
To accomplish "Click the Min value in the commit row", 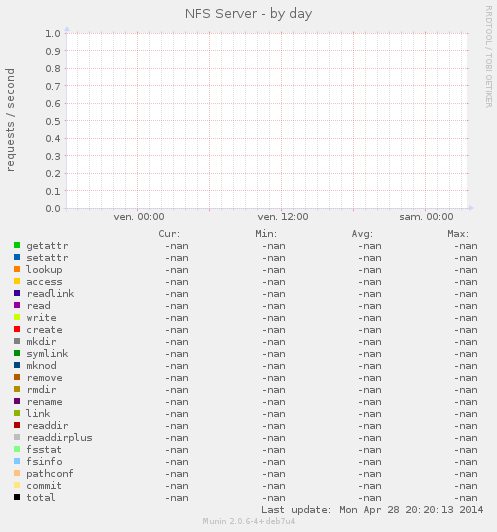I will (x=273, y=486).
